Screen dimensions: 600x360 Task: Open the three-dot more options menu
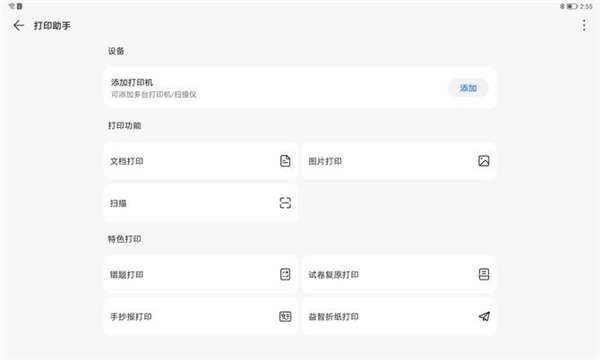tap(584, 26)
